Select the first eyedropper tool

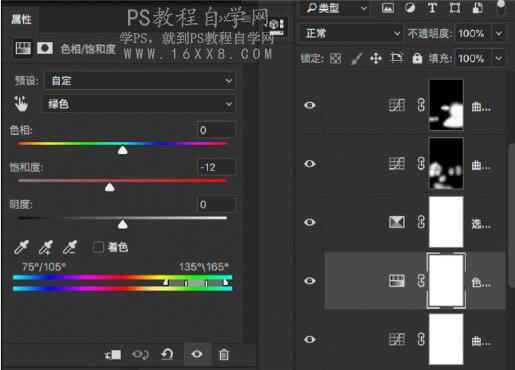click(21, 247)
